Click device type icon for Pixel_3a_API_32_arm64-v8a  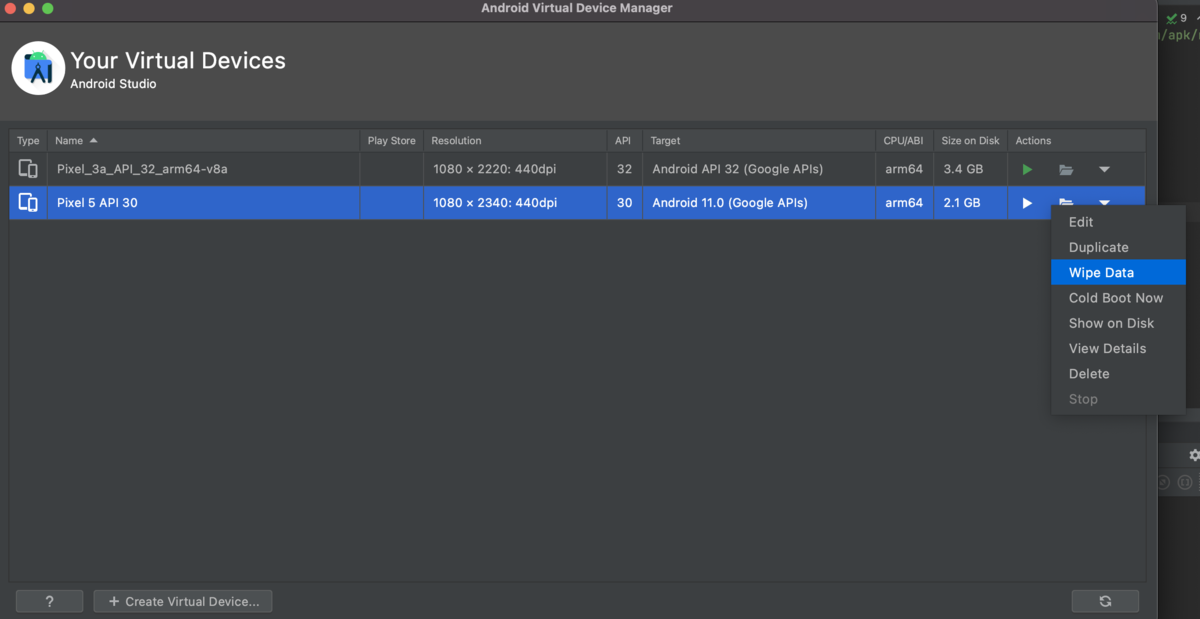(x=28, y=169)
